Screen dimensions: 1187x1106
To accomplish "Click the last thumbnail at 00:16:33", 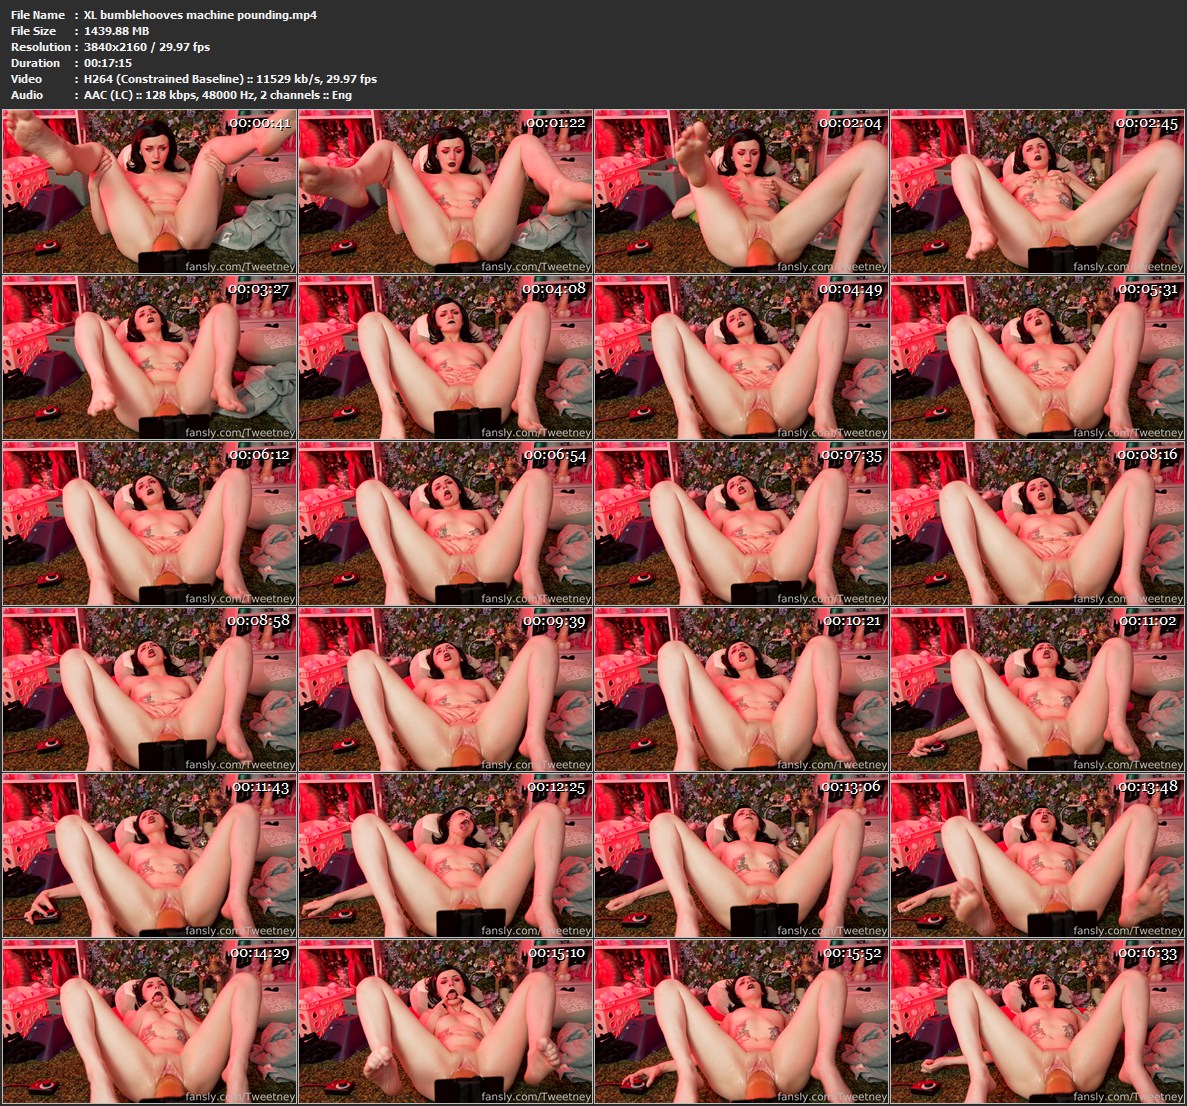I will (x=1037, y=1021).
